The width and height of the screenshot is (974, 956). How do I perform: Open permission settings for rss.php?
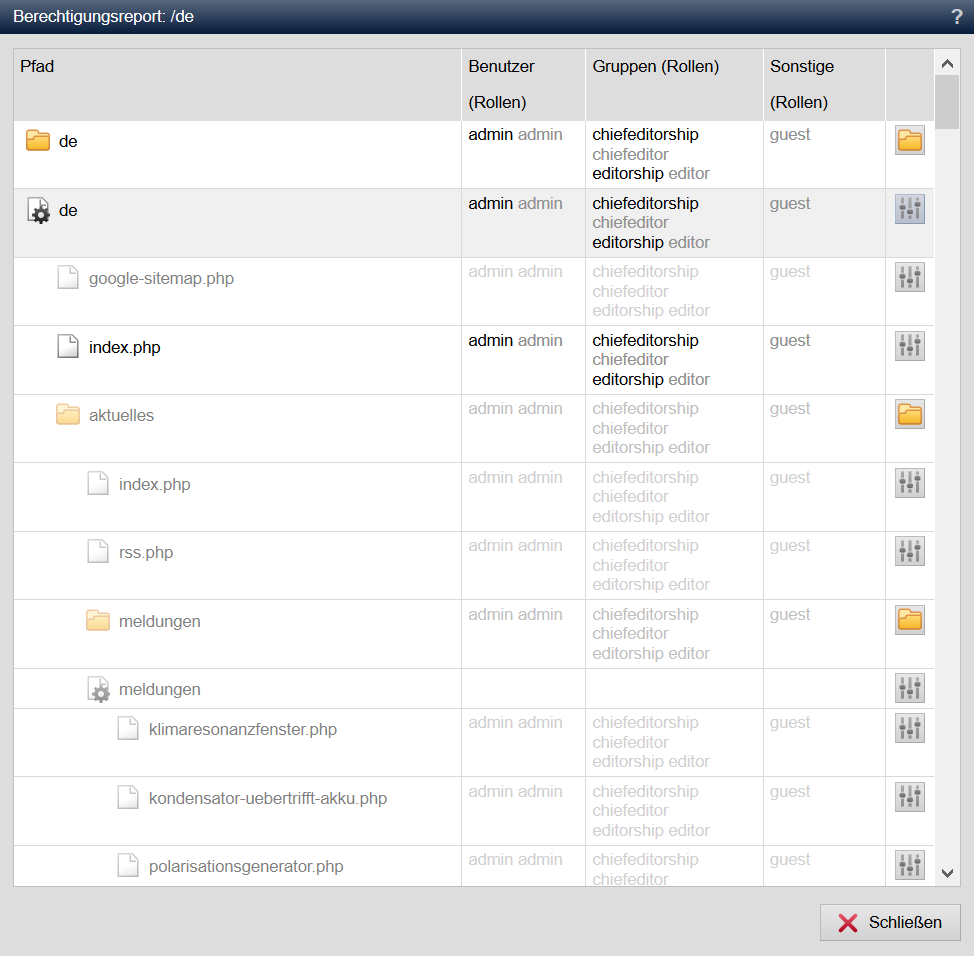(909, 551)
